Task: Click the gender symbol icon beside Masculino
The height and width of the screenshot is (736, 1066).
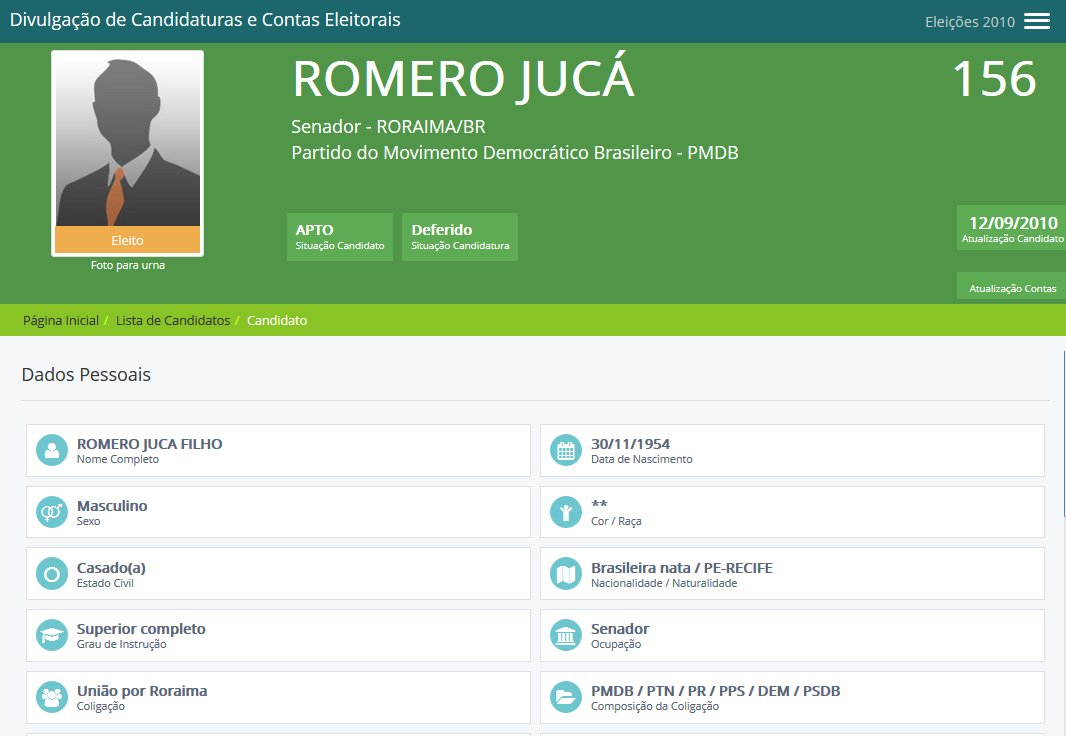Action: (52, 512)
